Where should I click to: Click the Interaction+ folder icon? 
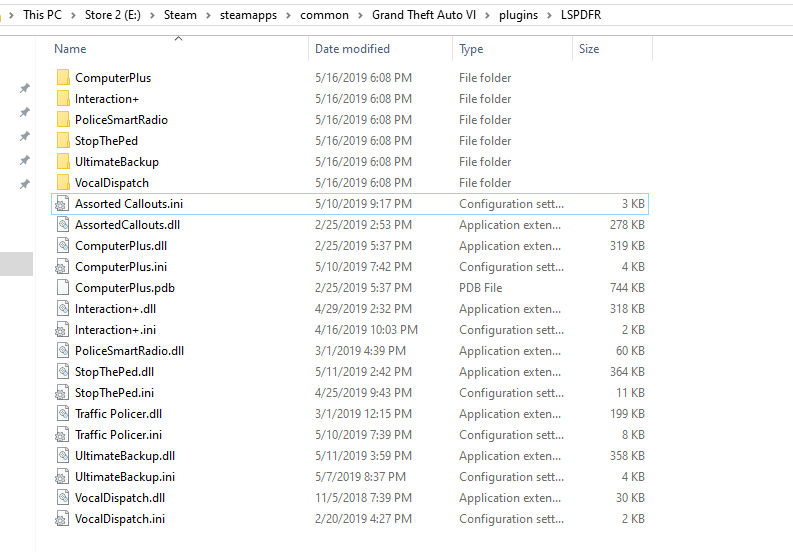tap(63, 98)
